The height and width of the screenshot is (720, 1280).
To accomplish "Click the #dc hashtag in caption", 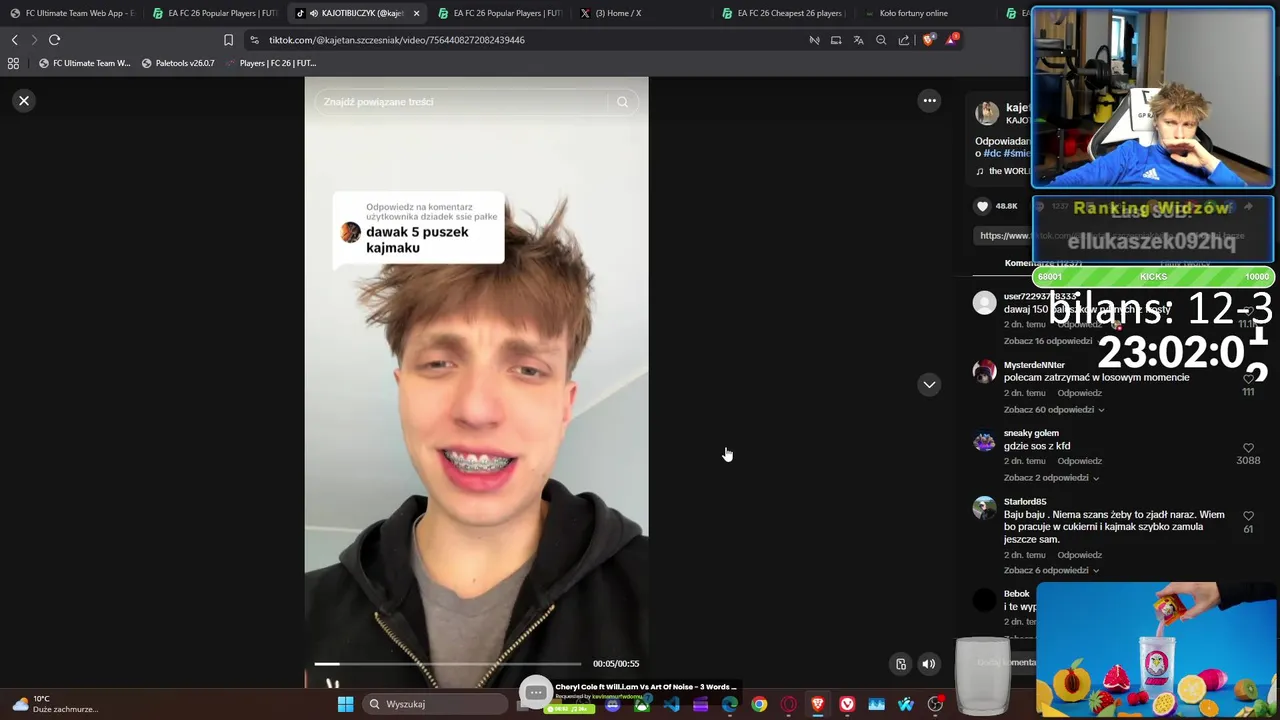I will (x=992, y=154).
